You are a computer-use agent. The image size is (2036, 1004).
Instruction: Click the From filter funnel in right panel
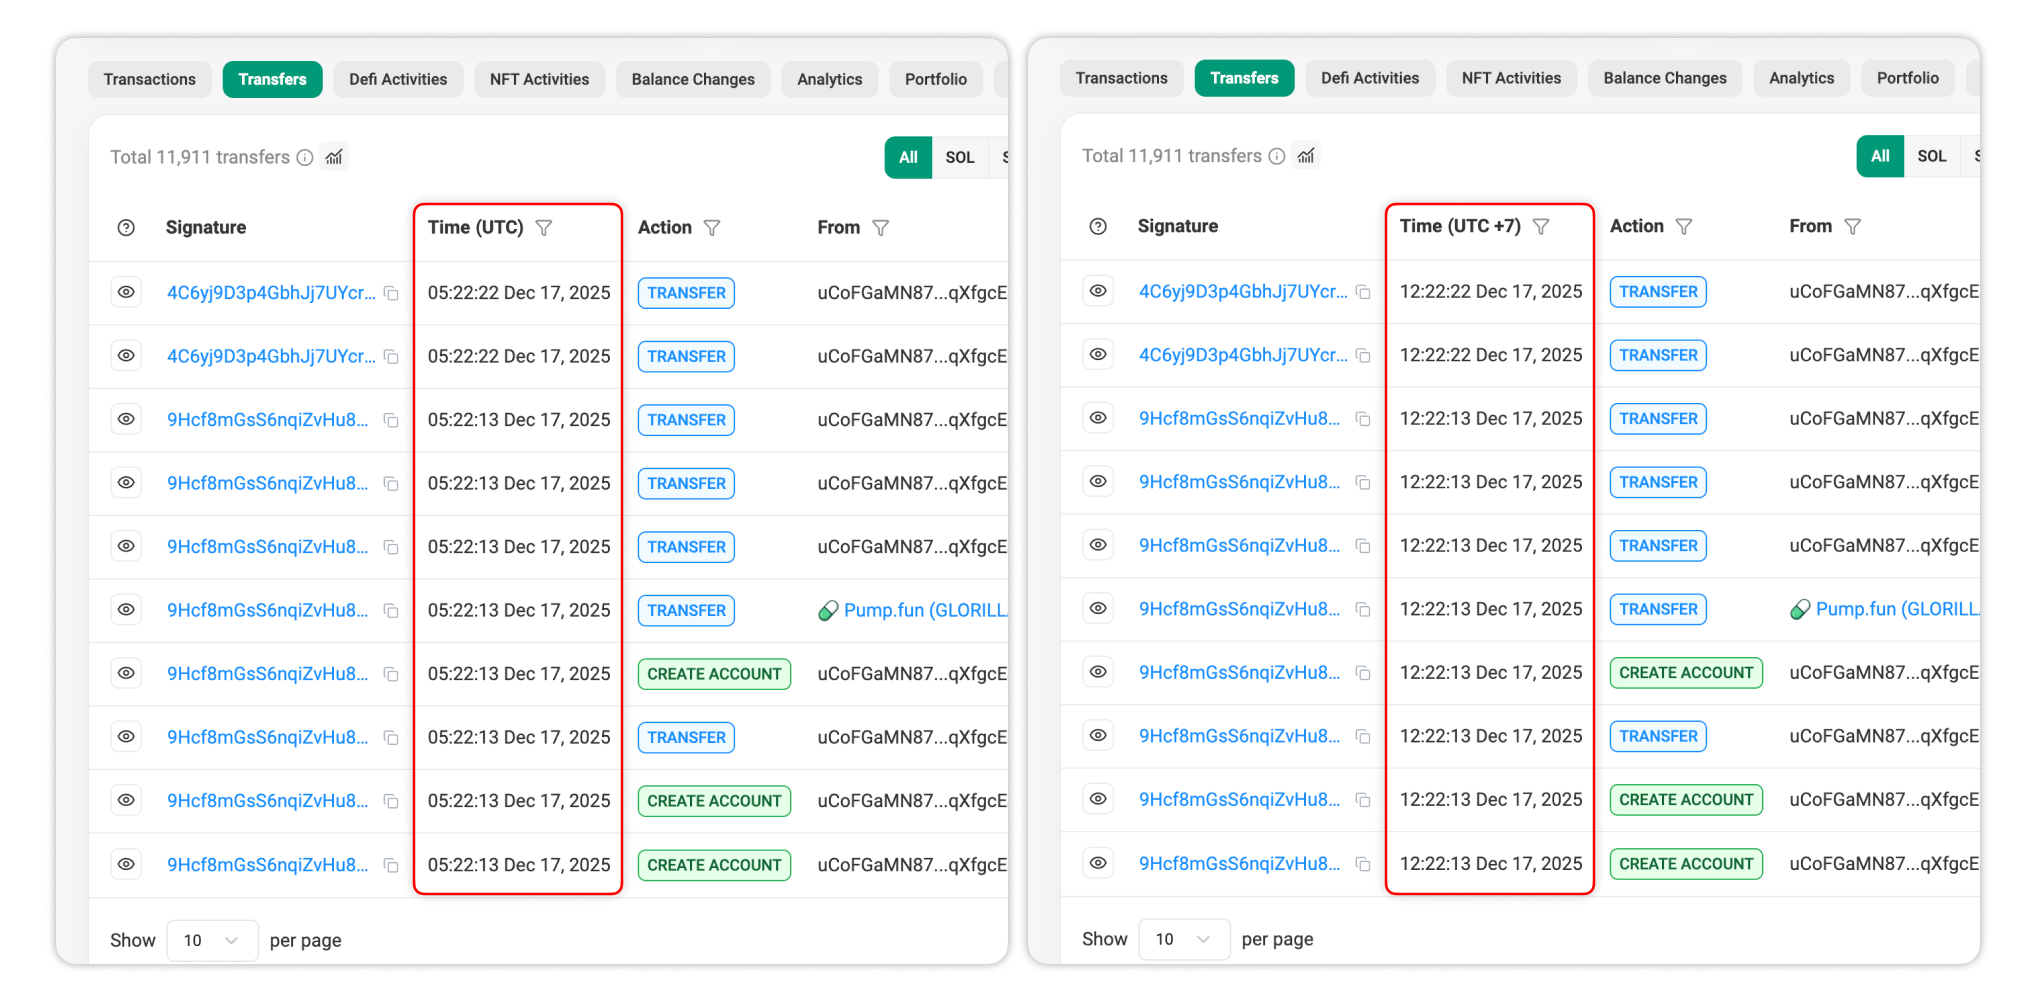pos(1853,227)
